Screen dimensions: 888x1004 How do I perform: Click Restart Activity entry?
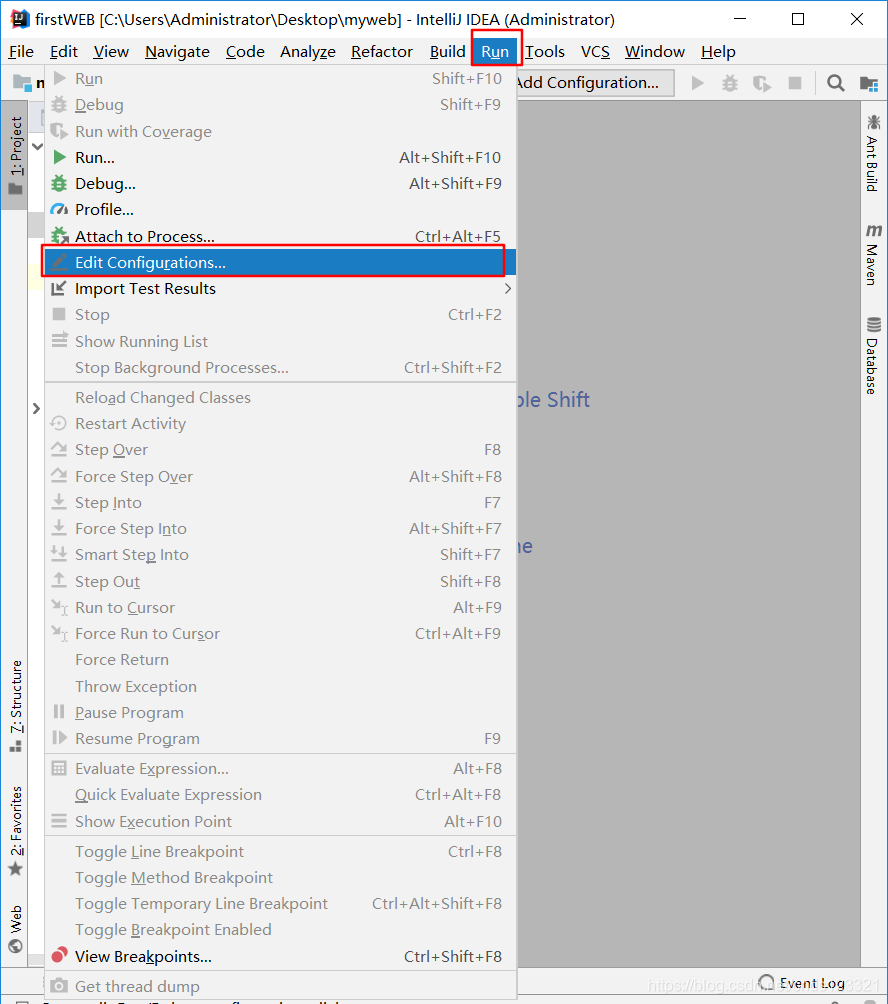[x=280, y=424]
